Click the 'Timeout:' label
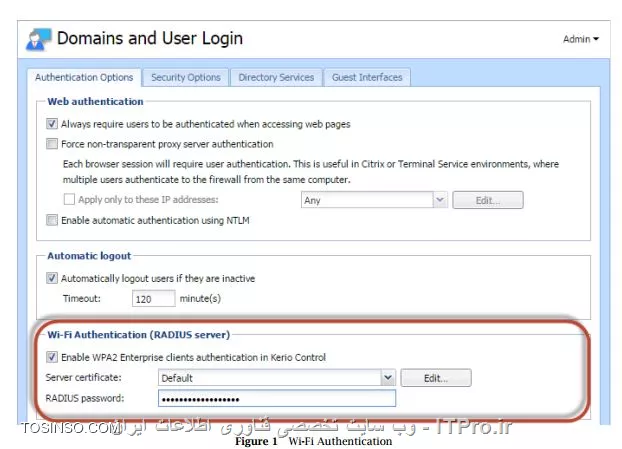The image size is (622, 449). point(82,298)
